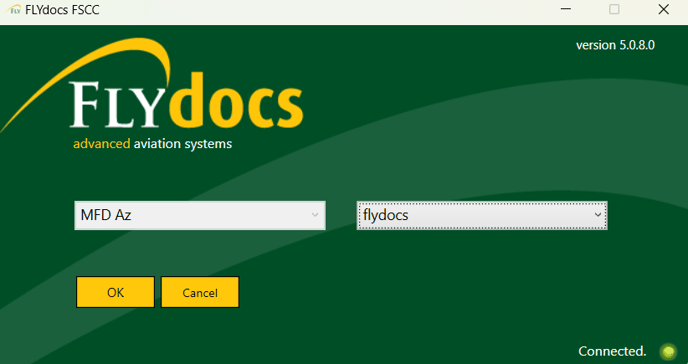This screenshot has width=688, height=364.
Task: Click the Connected. status text
Action: point(612,351)
